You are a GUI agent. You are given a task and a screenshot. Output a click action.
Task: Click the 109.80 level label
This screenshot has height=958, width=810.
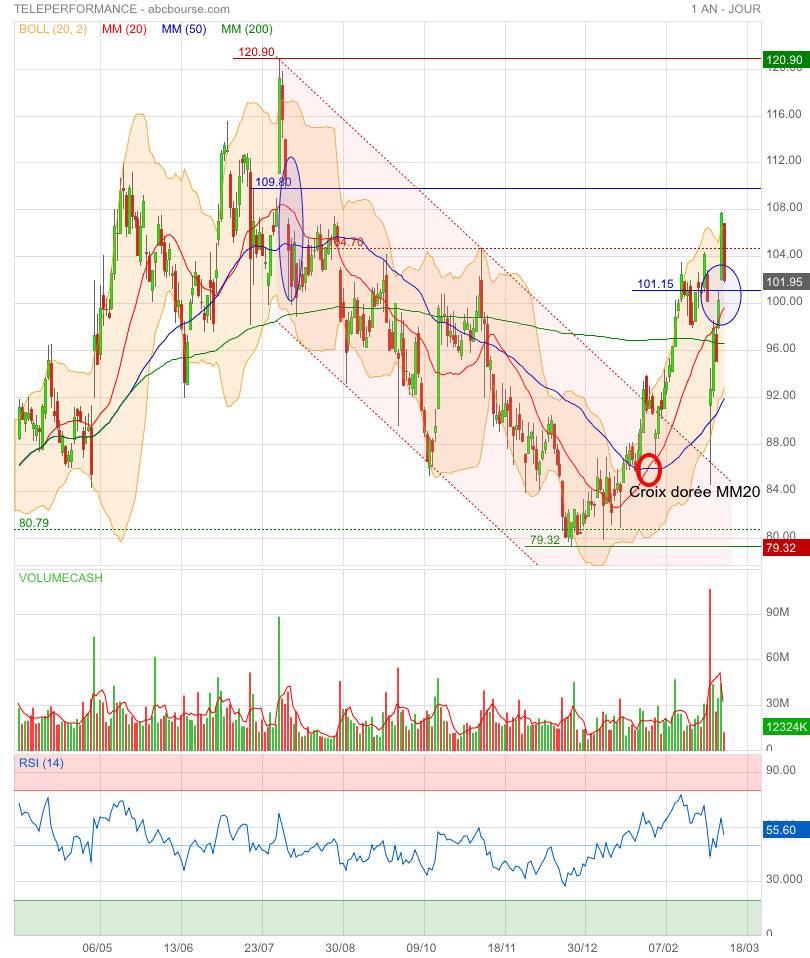(x=273, y=181)
